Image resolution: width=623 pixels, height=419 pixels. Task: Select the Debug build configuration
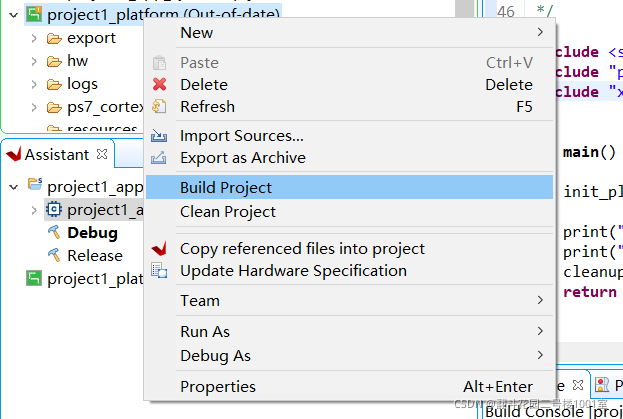(92, 233)
